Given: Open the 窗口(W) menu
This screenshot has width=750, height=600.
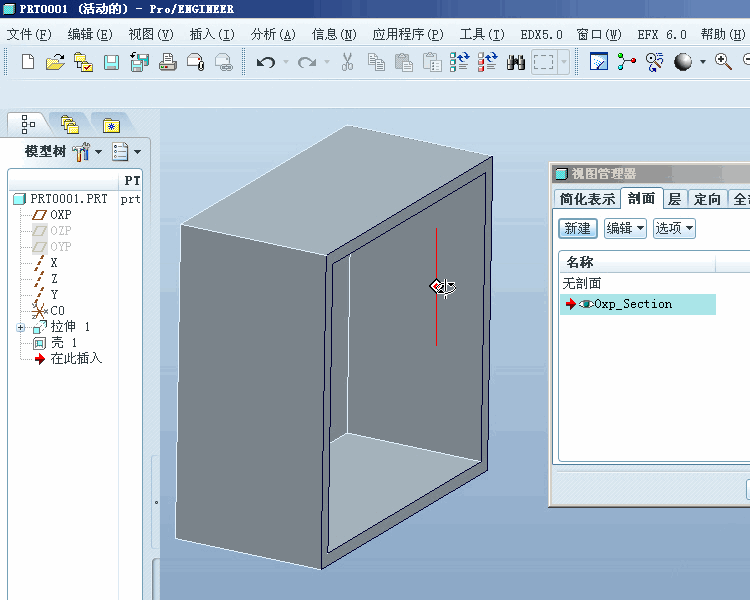Looking at the screenshot, I should pos(599,34).
